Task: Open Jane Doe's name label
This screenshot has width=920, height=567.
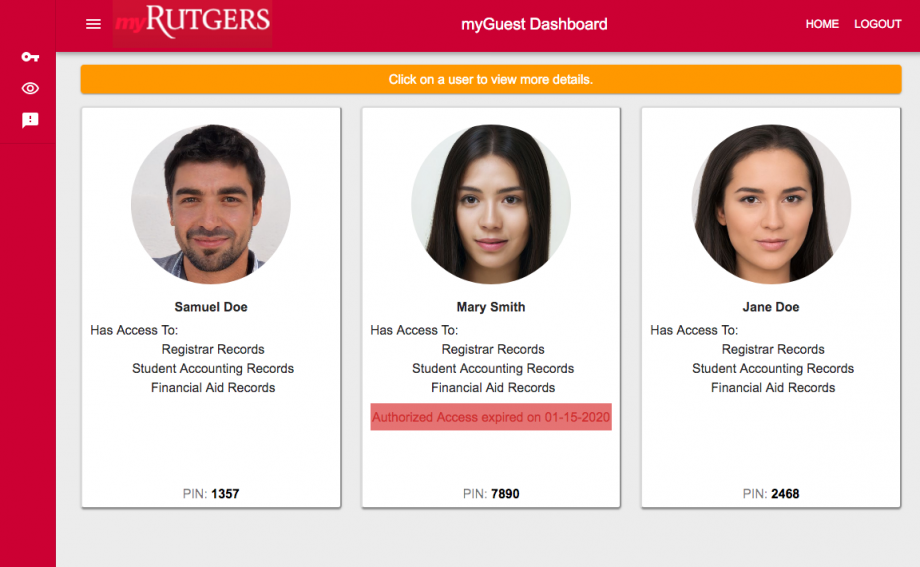Action: coord(771,307)
